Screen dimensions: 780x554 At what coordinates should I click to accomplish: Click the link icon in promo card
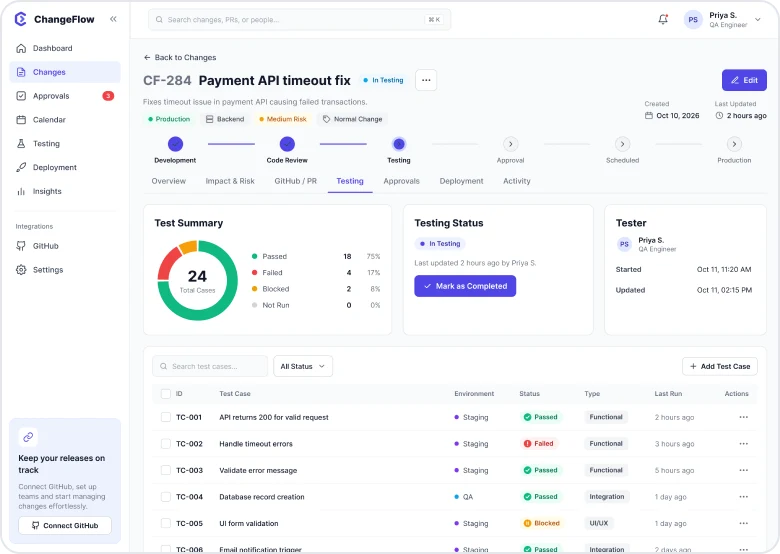coord(28,437)
